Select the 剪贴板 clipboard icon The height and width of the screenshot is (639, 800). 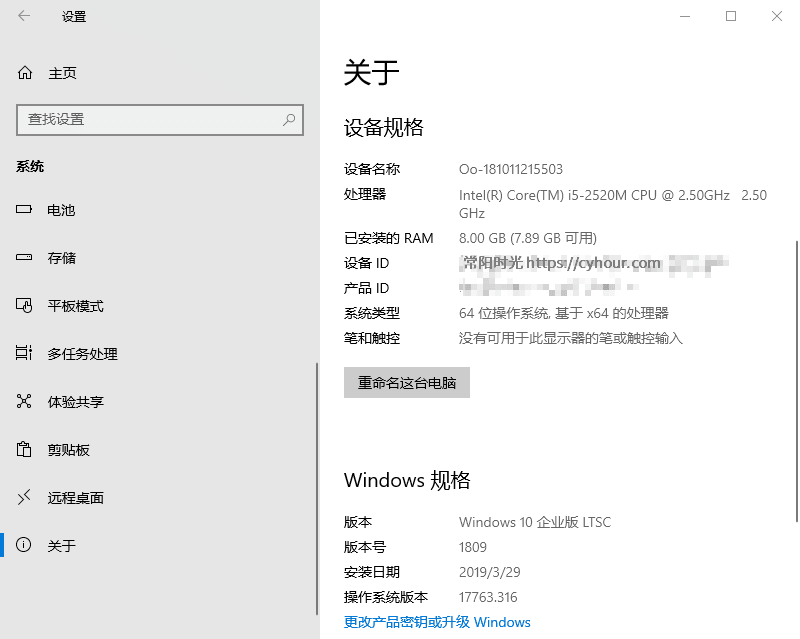(x=23, y=449)
